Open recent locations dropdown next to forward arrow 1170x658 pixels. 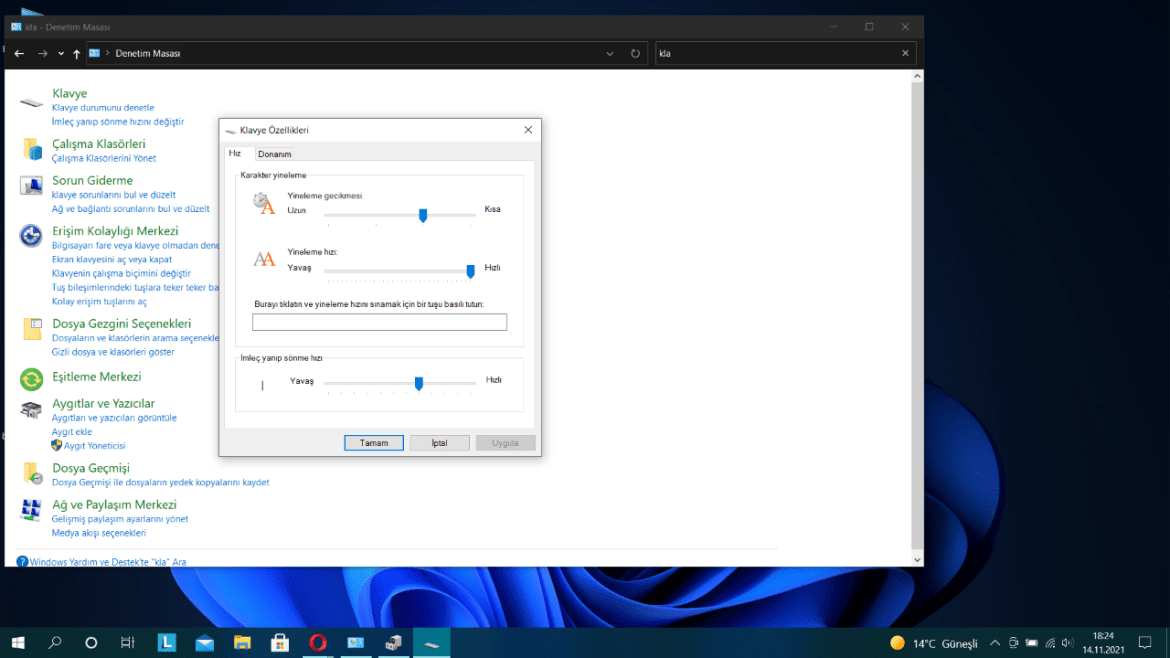point(61,54)
